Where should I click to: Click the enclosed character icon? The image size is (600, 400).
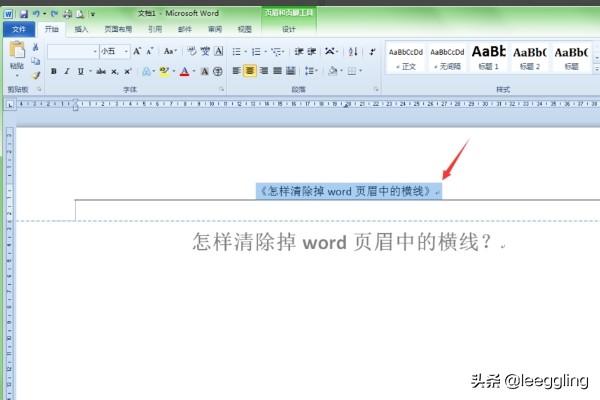218,71
